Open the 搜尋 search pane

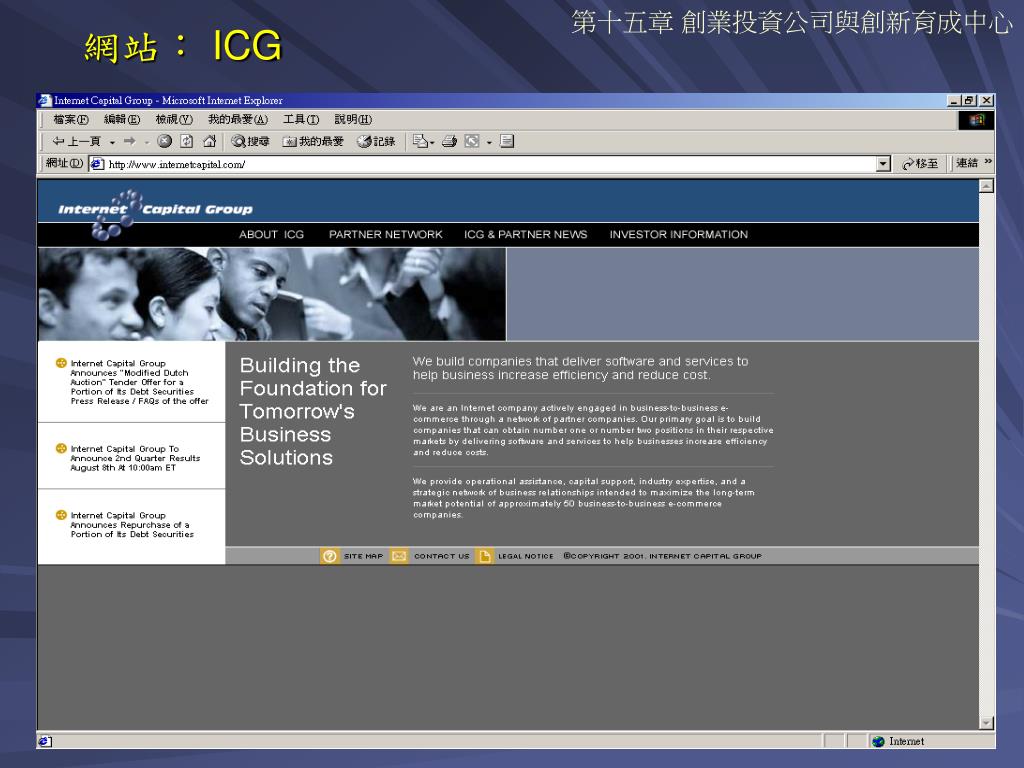pos(250,141)
